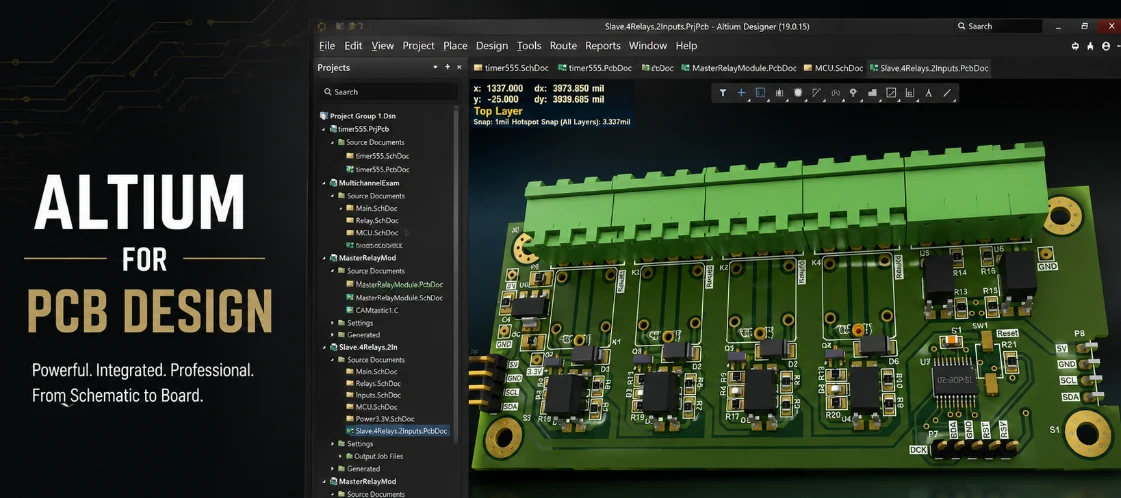Viewport: 1121px width, 498px height.
Task: Click the keepout boxed-line tool icon
Action: (892, 93)
